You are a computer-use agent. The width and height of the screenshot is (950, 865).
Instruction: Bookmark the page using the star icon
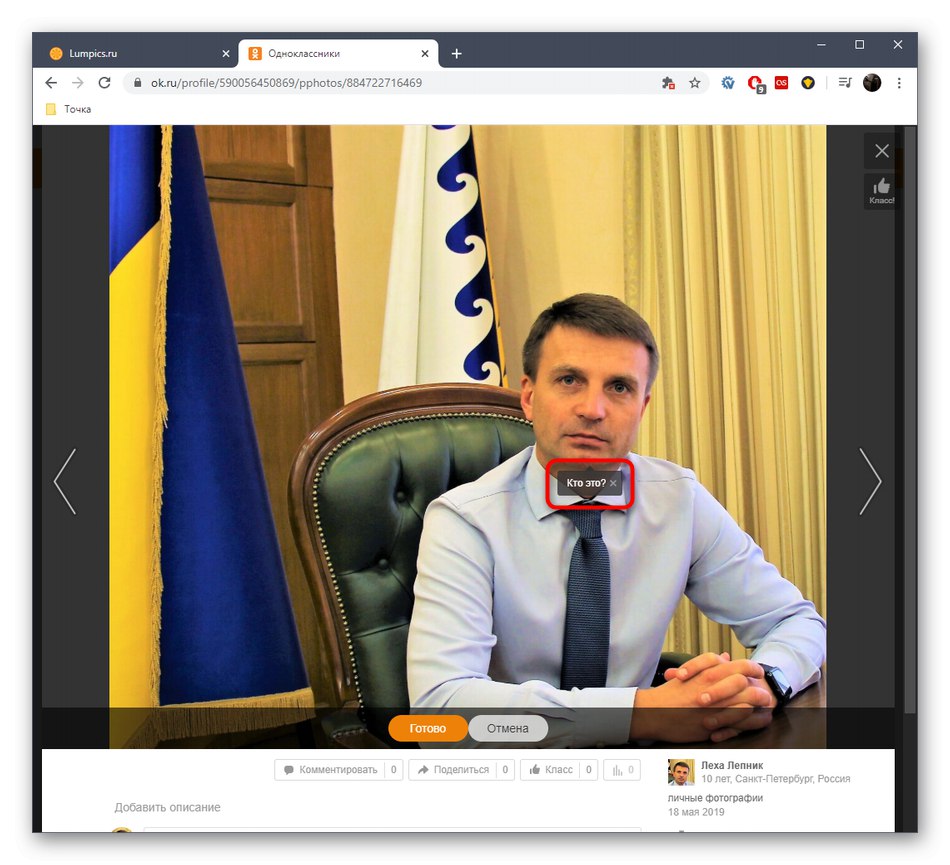click(x=694, y=83)
